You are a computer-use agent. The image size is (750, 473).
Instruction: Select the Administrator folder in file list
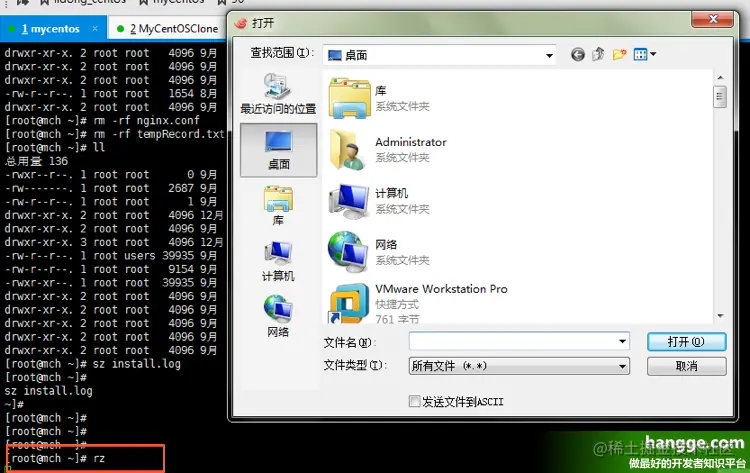tap(387, 150)
